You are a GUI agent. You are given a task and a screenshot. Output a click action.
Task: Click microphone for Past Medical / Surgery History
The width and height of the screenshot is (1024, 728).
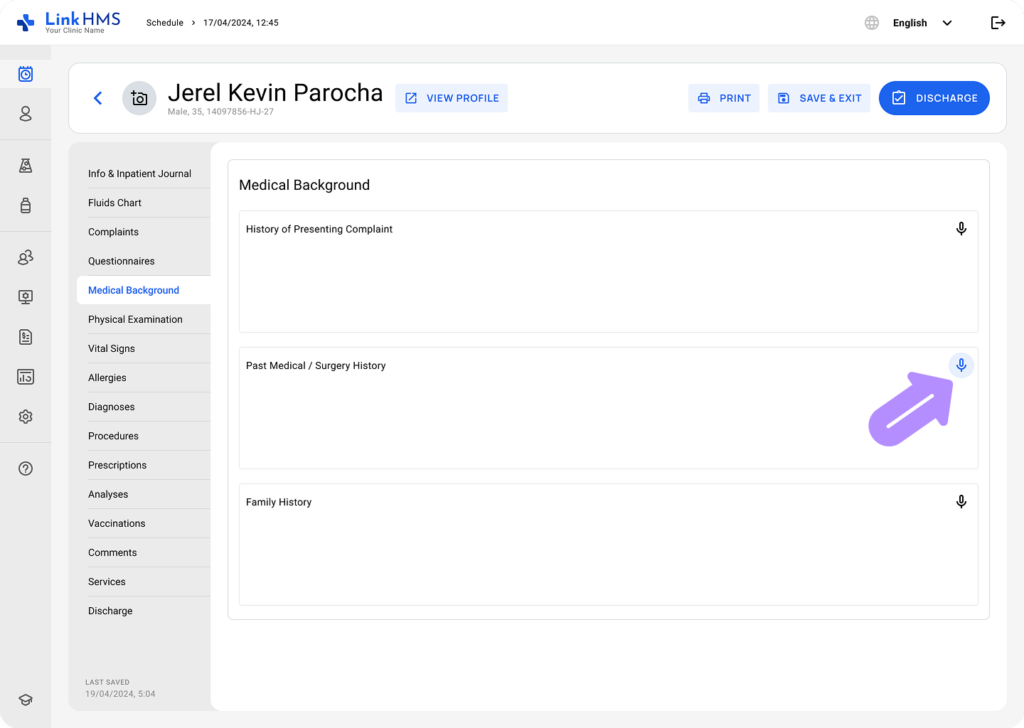(x=961, y=365)
